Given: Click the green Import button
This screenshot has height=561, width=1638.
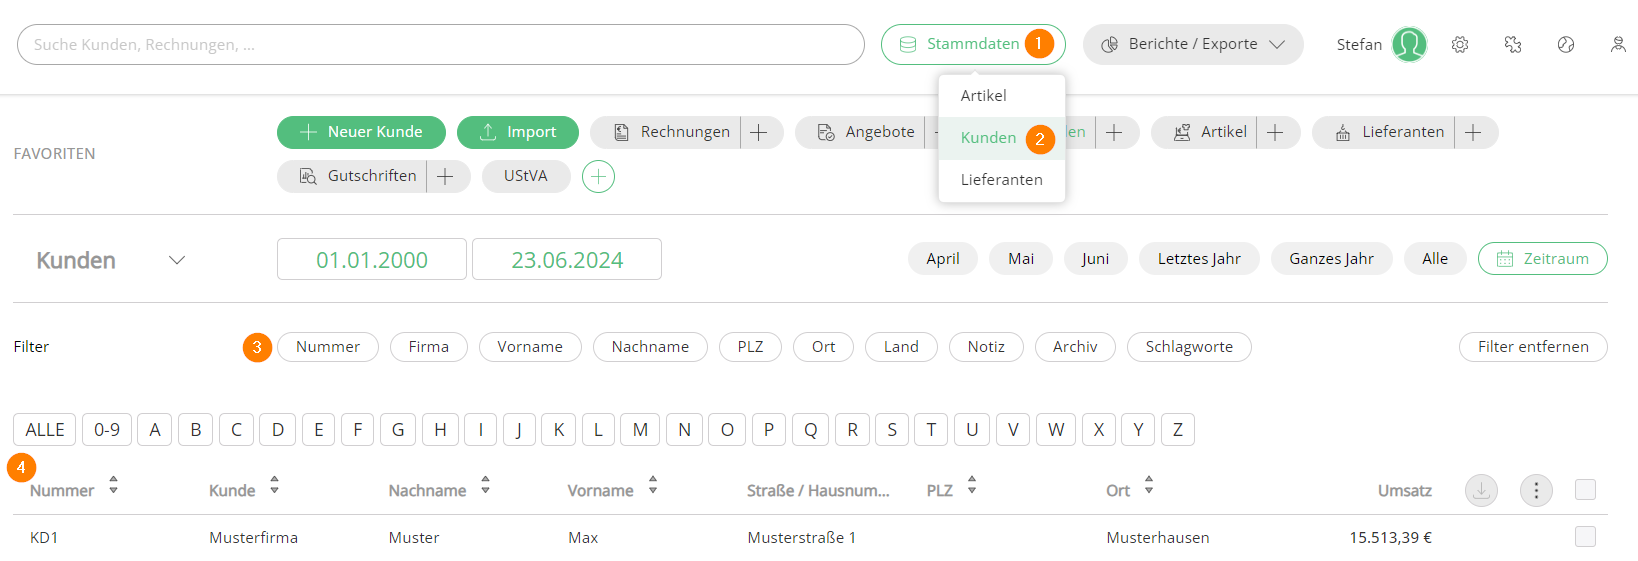Looking at the screenshot, I should (518, 132).
